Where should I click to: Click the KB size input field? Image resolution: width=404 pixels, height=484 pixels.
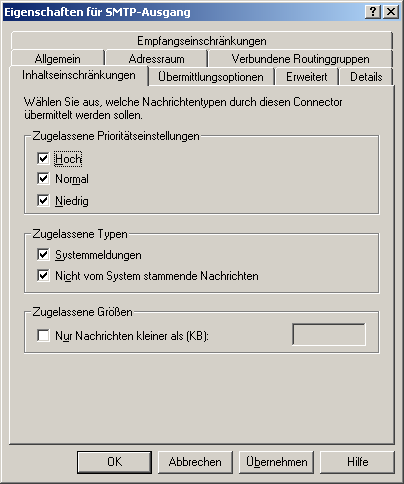pos(329,334)
